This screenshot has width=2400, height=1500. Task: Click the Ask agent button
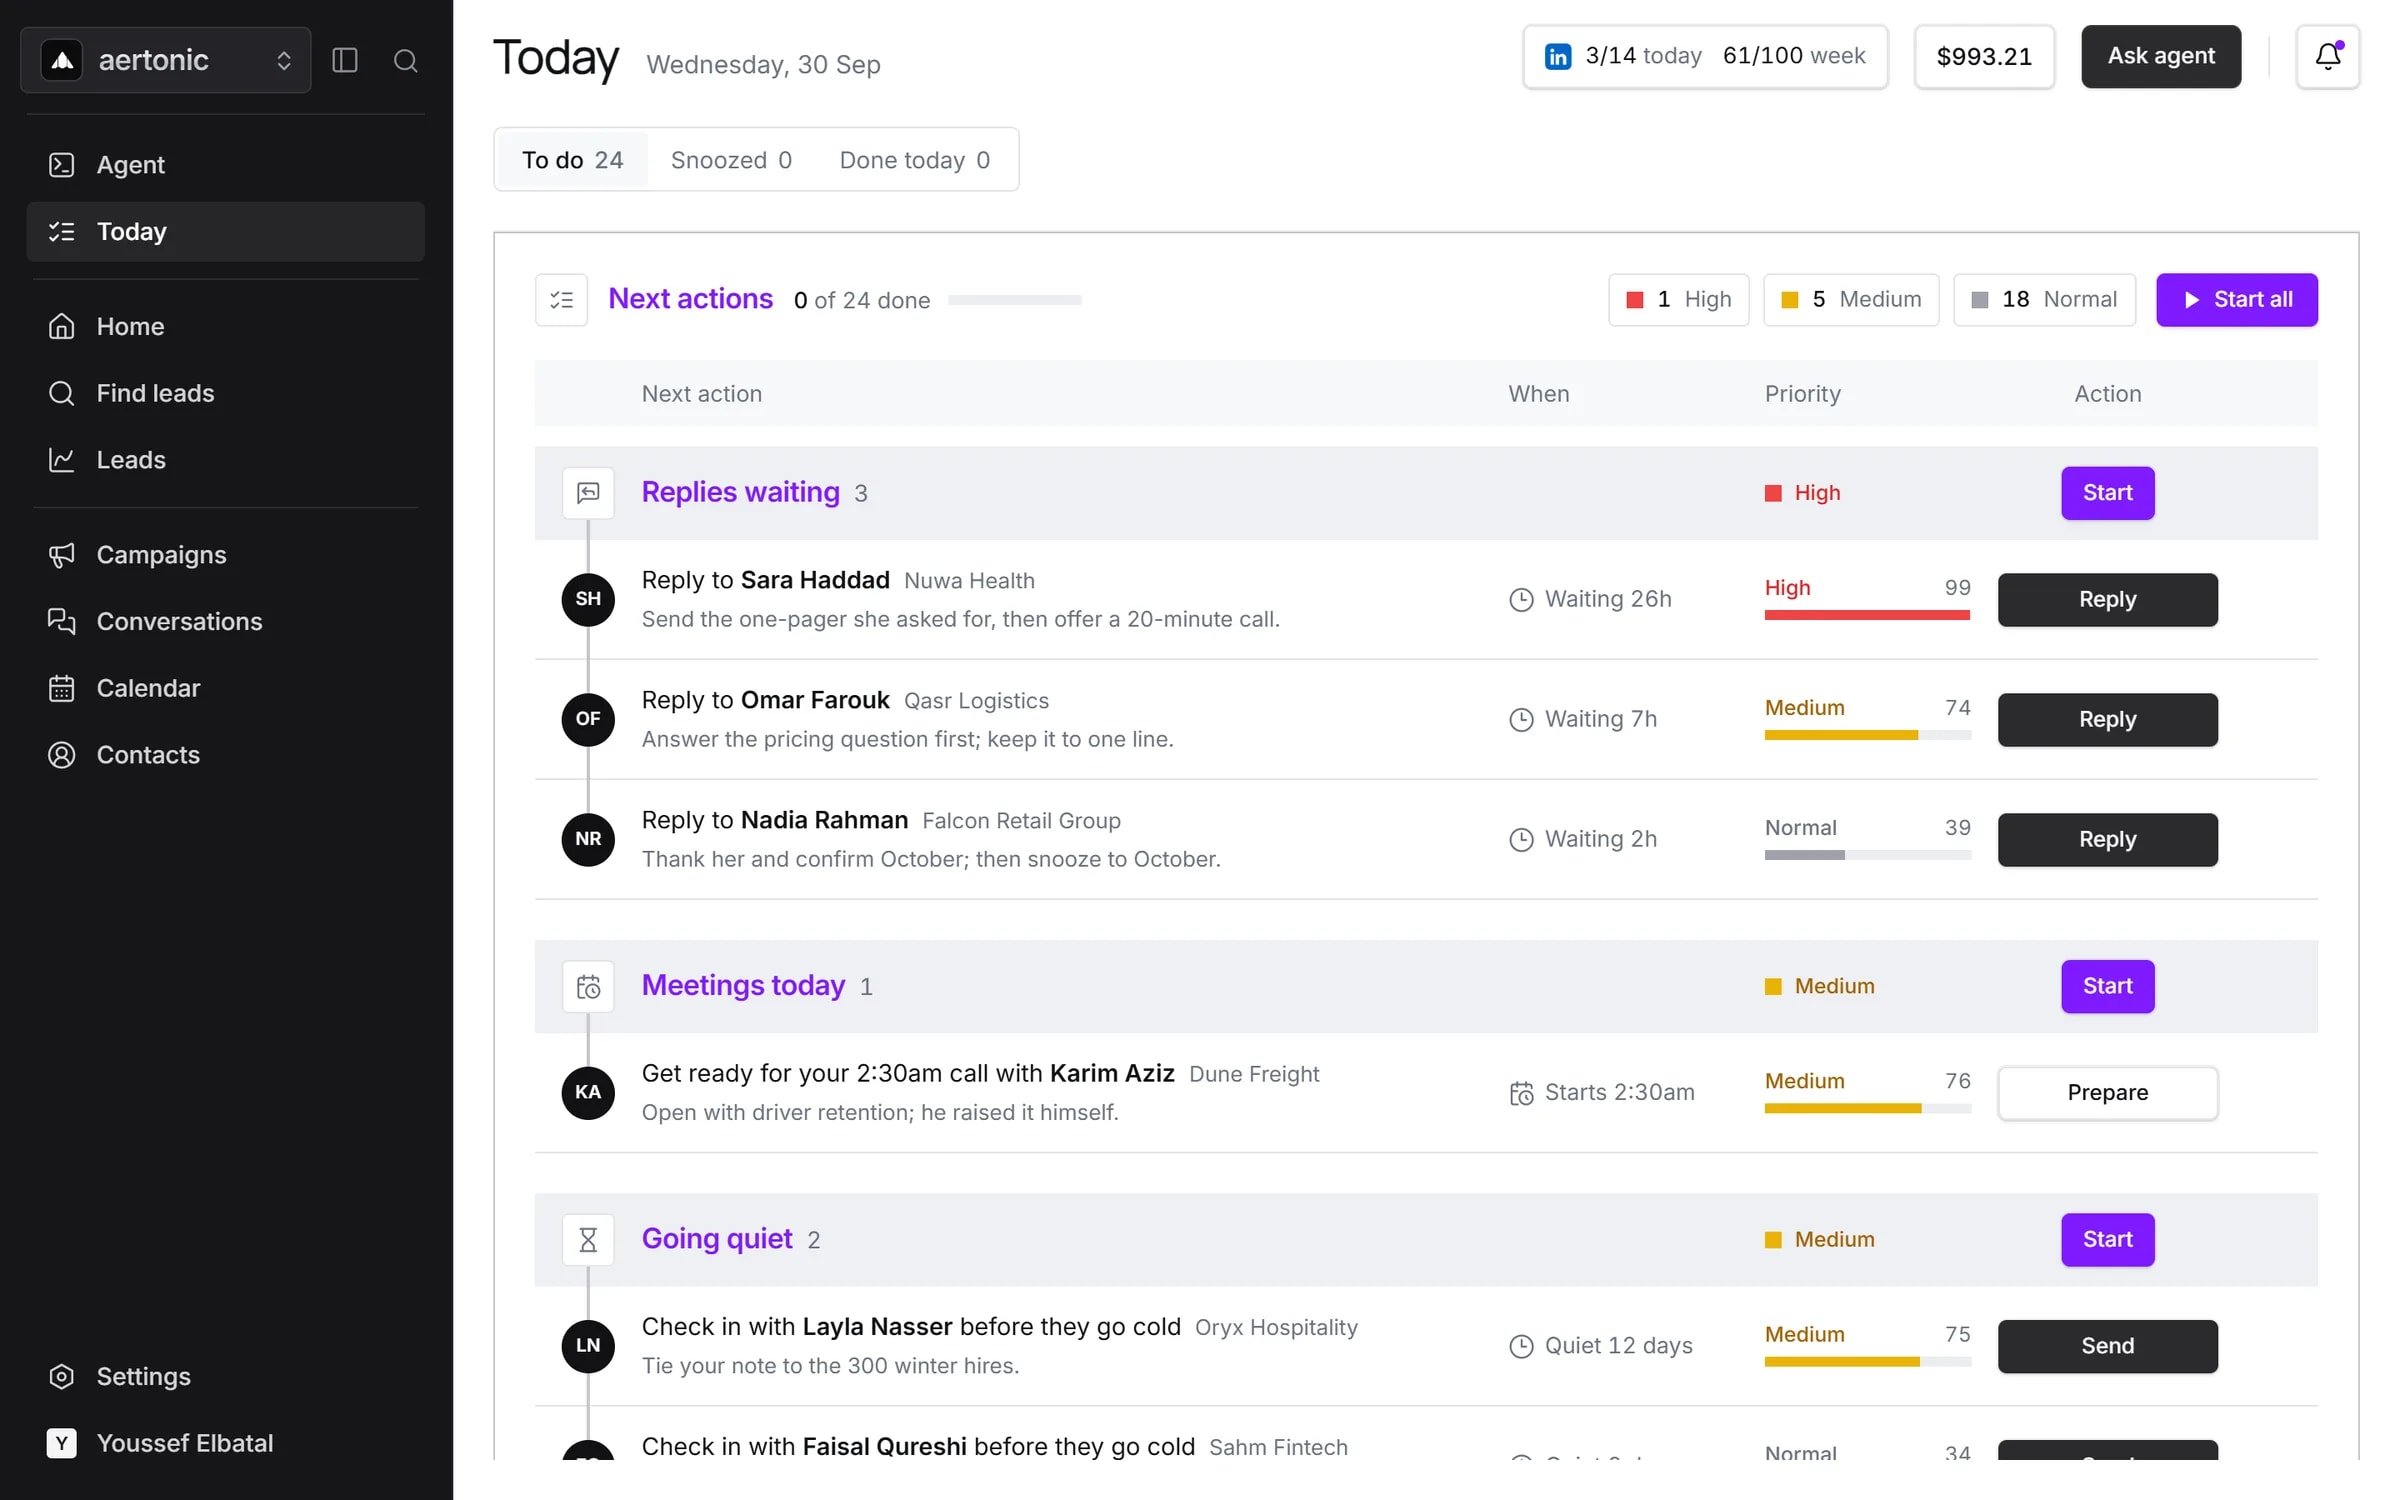[x=2160, y=56]
